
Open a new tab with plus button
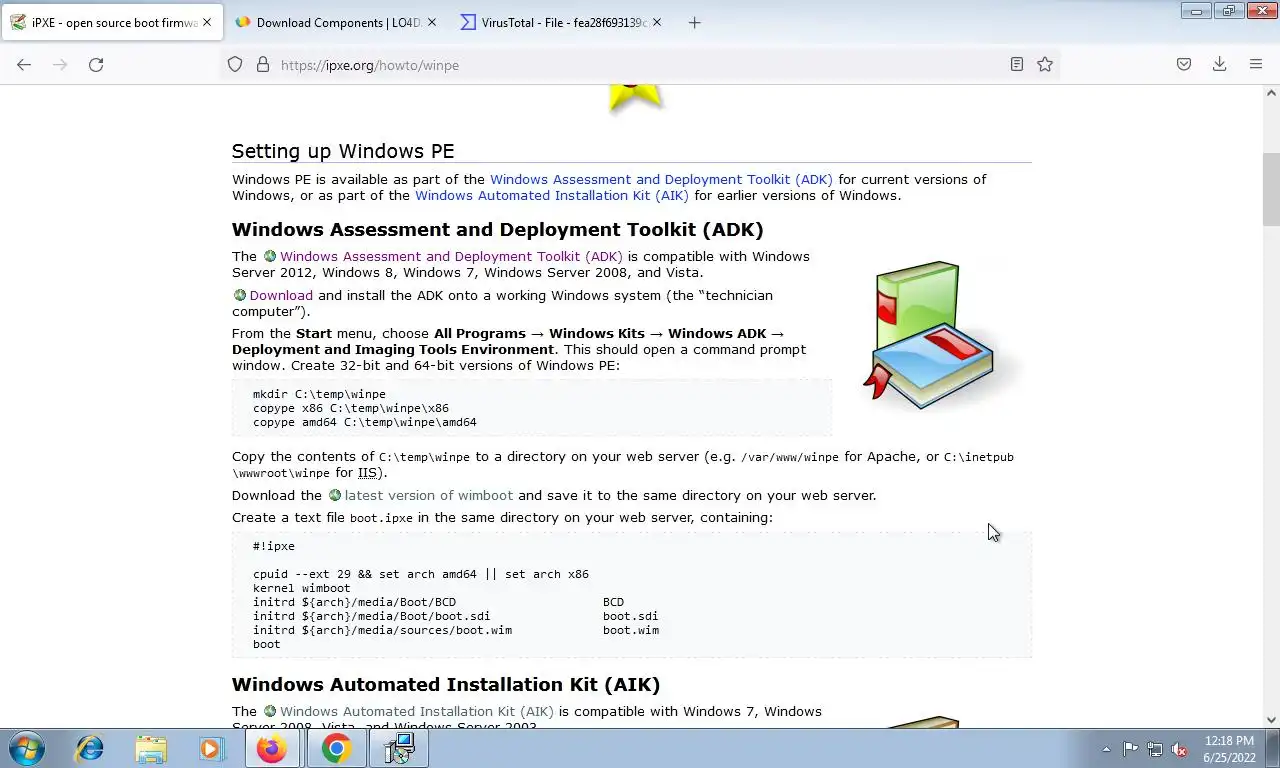click(x=695, y=23)
